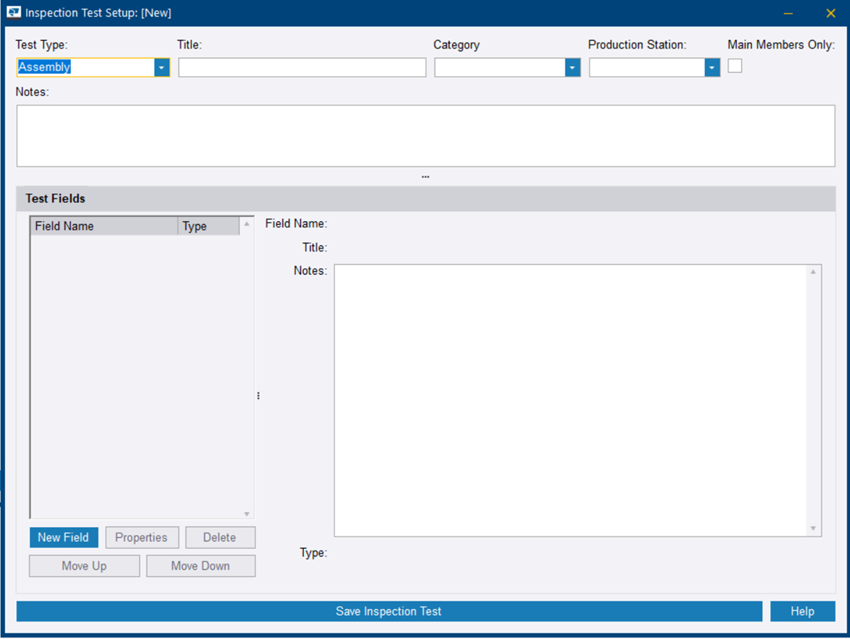Click the Delete field button
850x639 pixels.
tap(220, 538)
